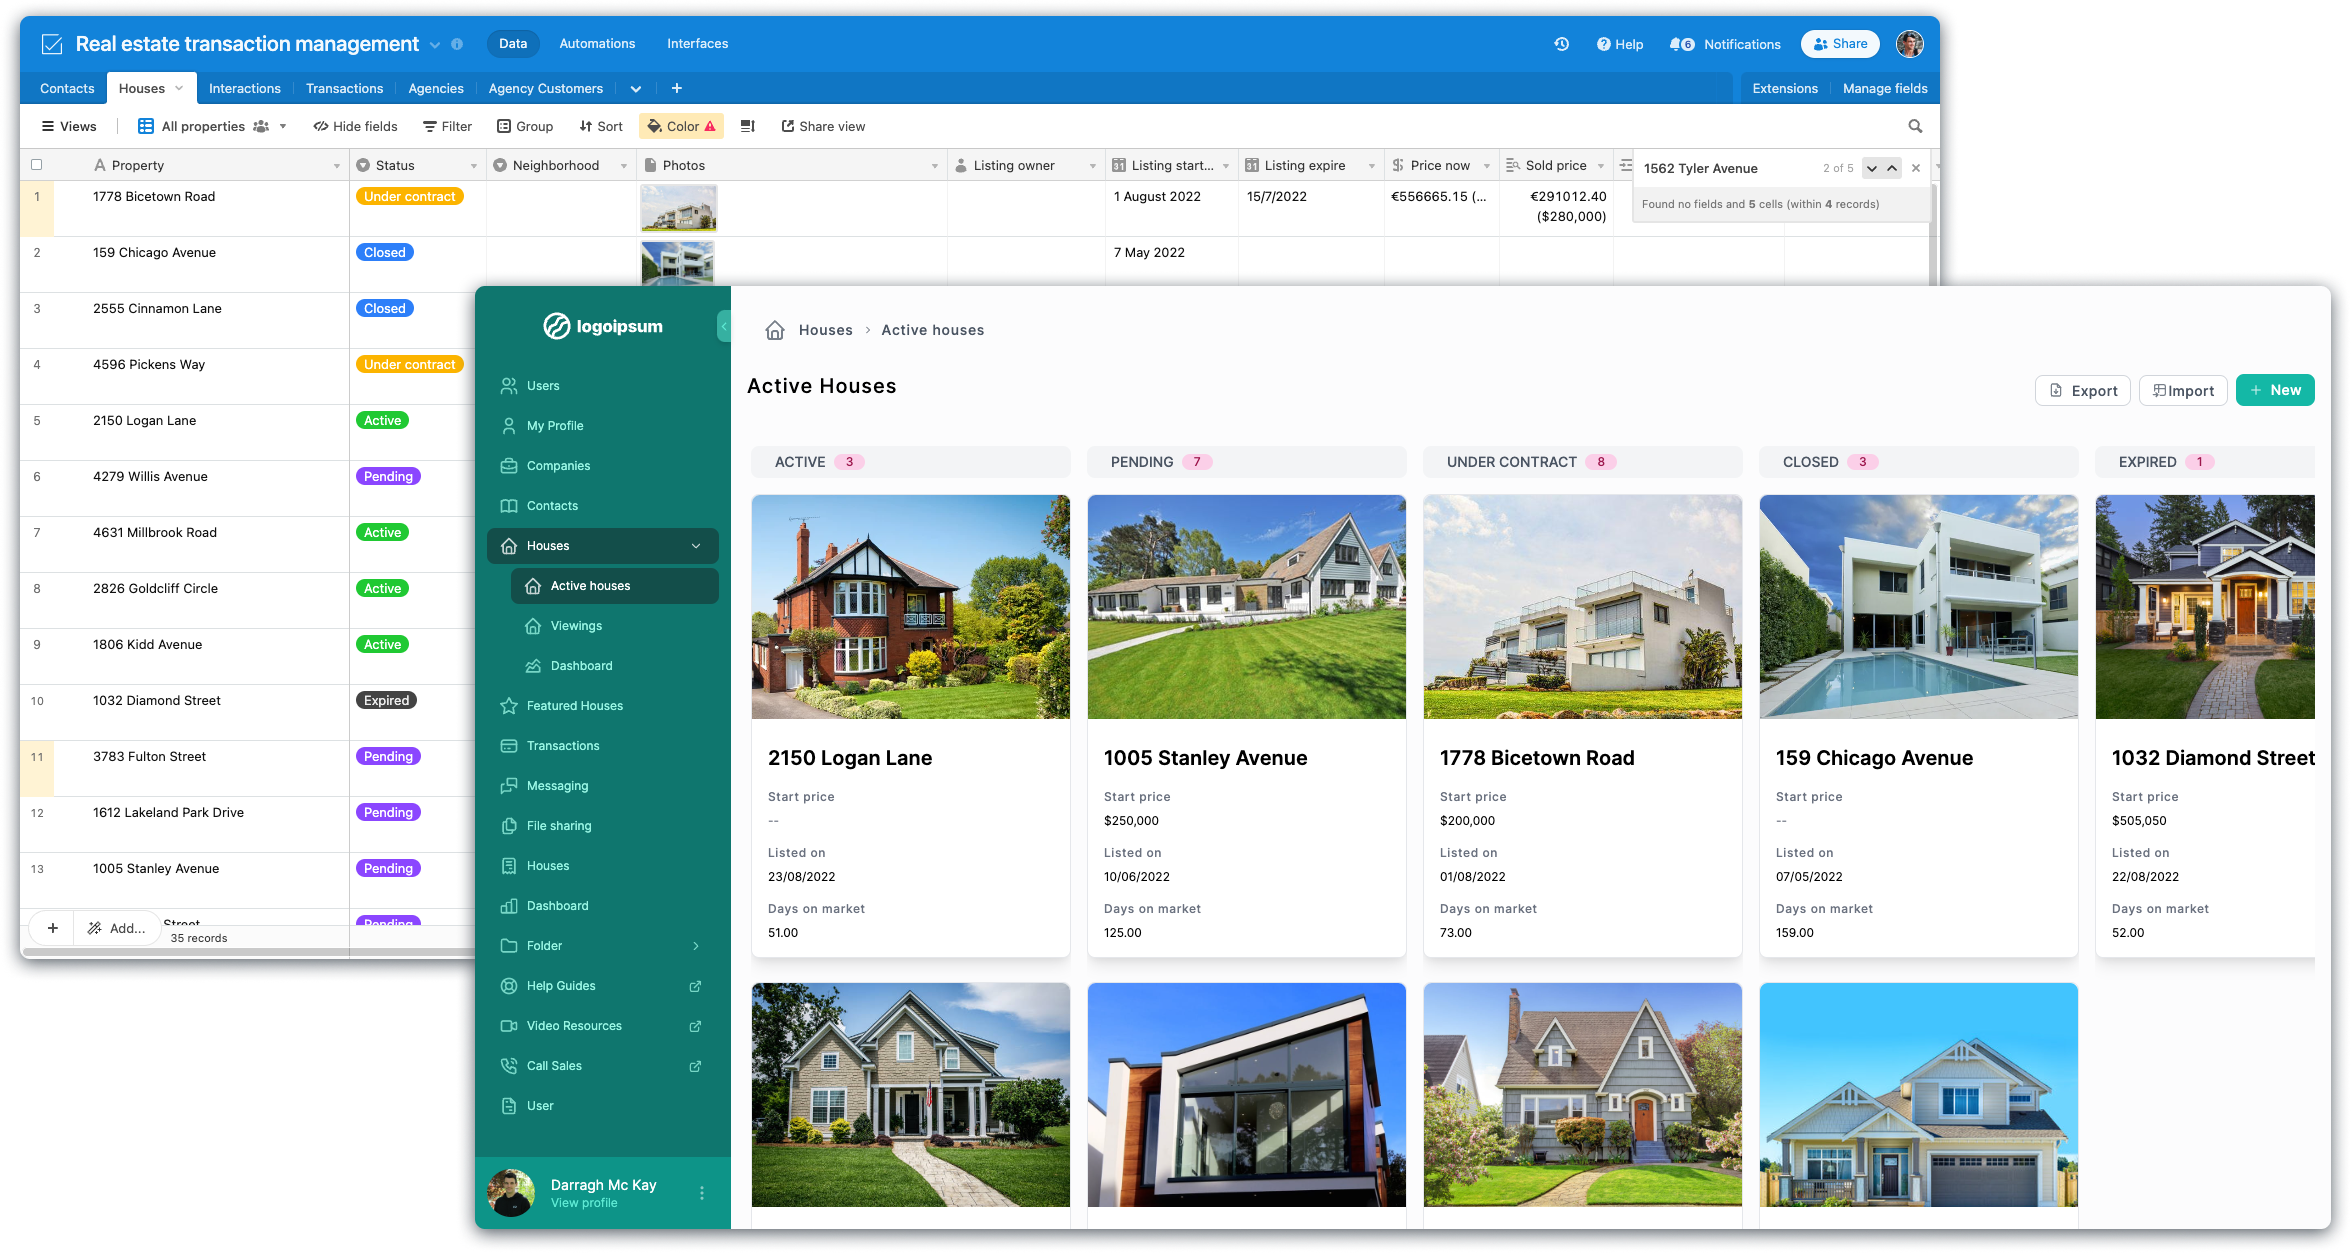
Task: Toggle the select-all records checkbox
Action: pyautogui.click(x=36, y=164)
